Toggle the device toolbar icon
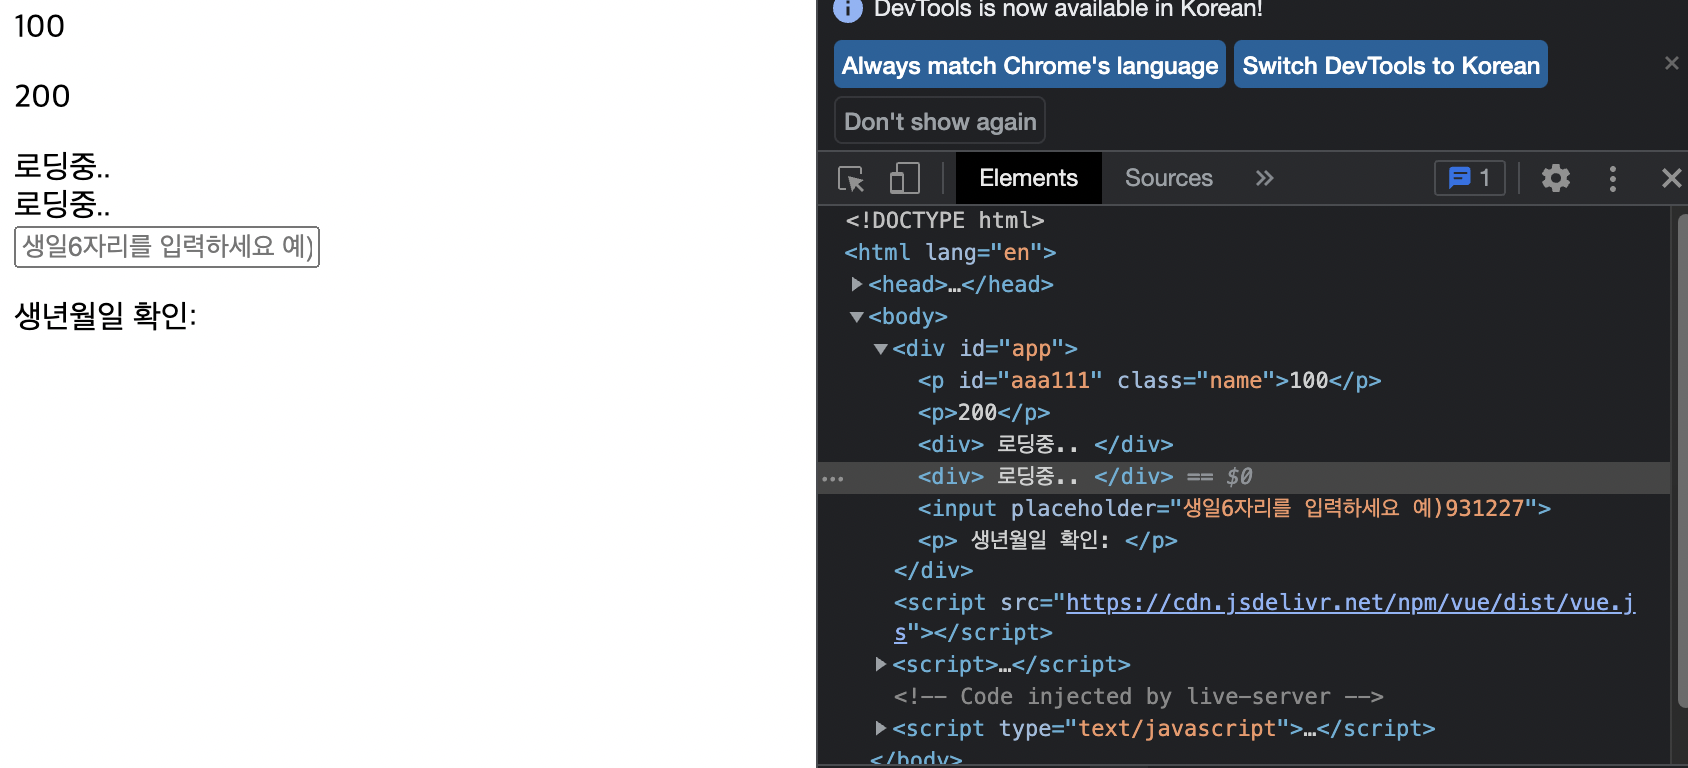 904,178
